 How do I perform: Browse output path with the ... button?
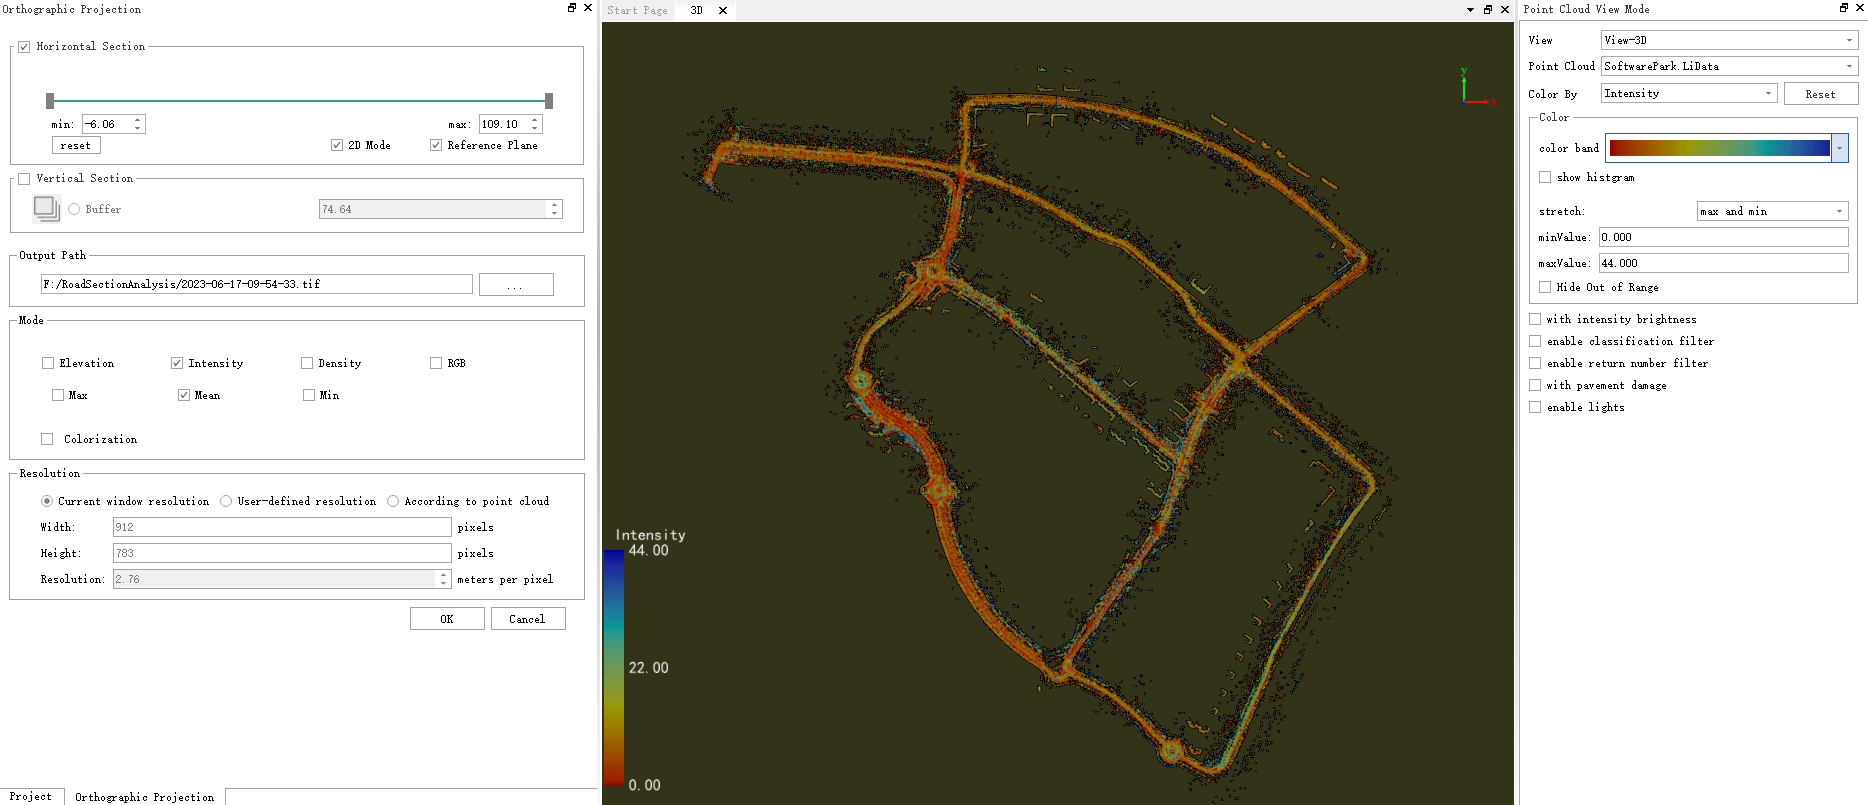coord(516,285)
